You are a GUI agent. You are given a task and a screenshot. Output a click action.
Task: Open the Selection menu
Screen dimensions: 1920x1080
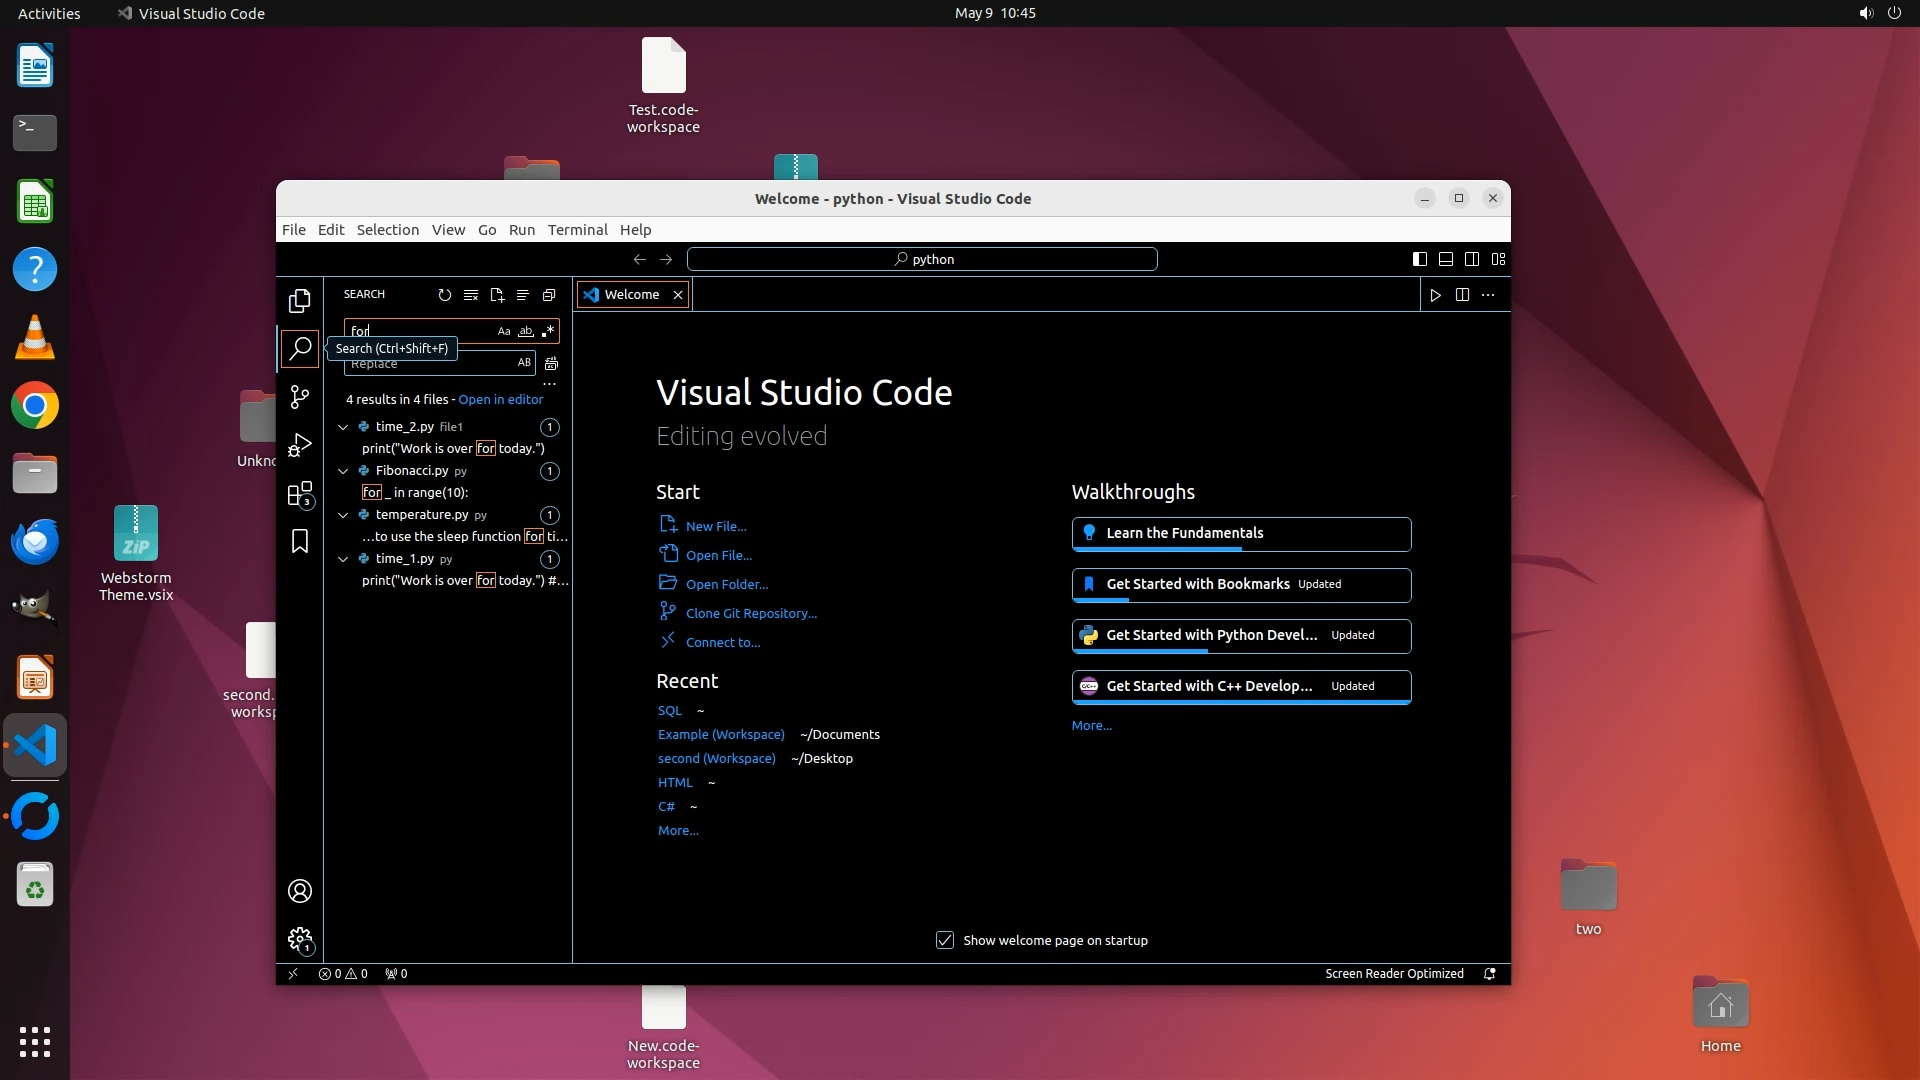[x=387, y=230]
